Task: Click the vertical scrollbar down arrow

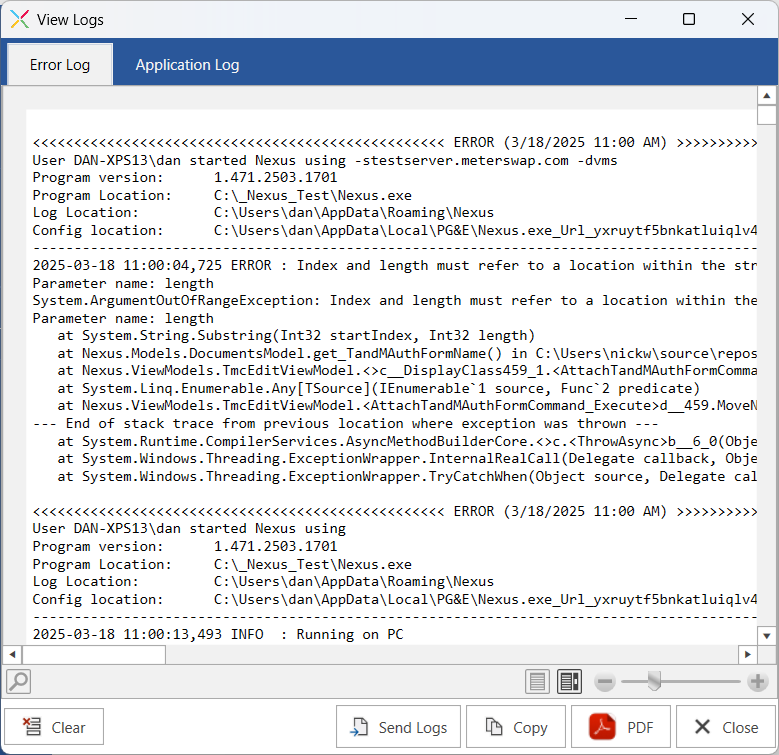Action: (767, 636)
